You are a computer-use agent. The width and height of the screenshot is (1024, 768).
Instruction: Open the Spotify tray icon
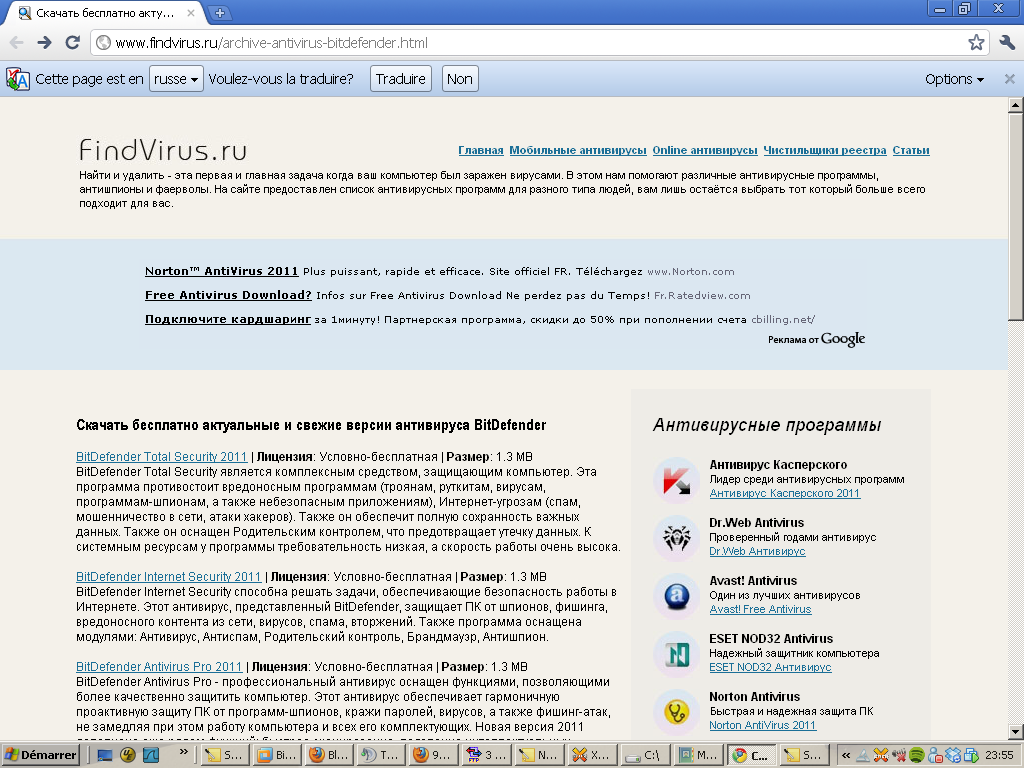coord(916,756)
